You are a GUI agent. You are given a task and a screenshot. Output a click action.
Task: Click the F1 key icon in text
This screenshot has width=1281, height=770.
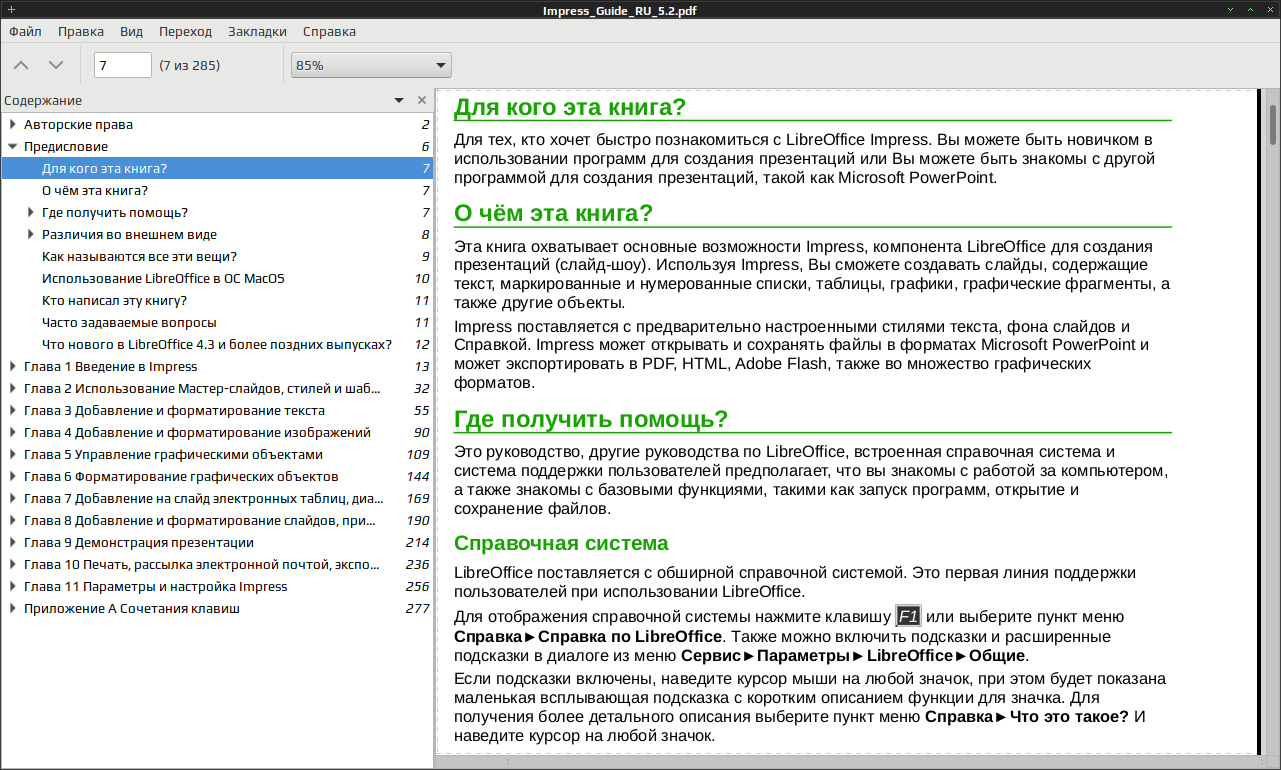(908, 617)
